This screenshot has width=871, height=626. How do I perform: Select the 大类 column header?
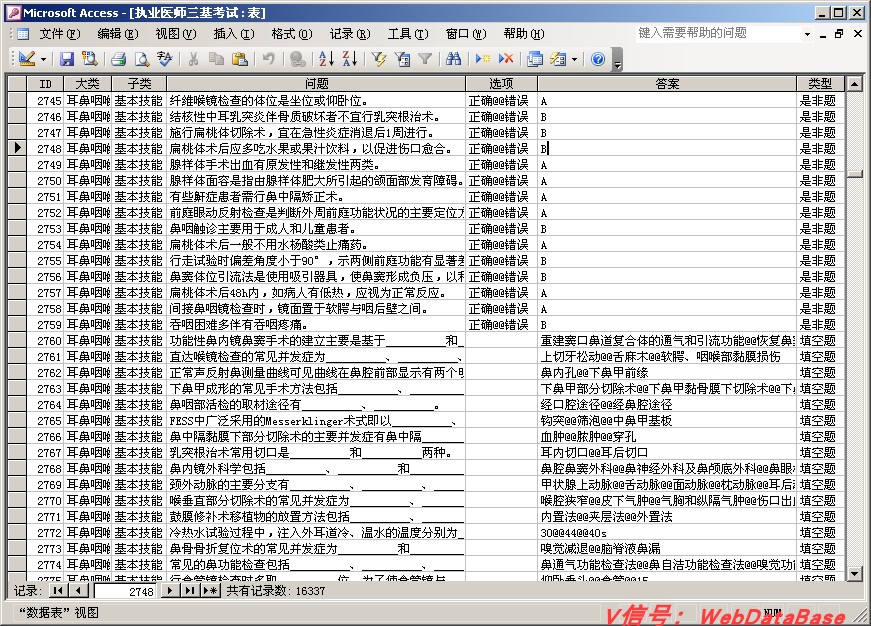coord(87,83)
